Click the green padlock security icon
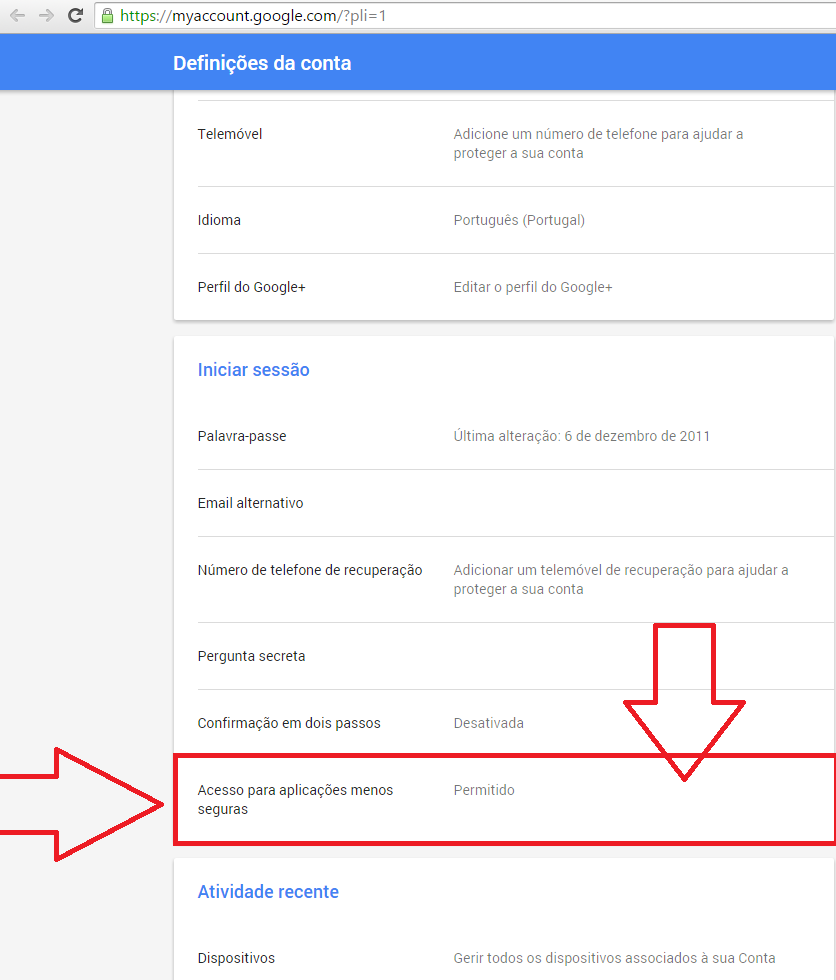The width and height of the screenshot is (836, 980). pyautogui.click(x=108, y=16)
